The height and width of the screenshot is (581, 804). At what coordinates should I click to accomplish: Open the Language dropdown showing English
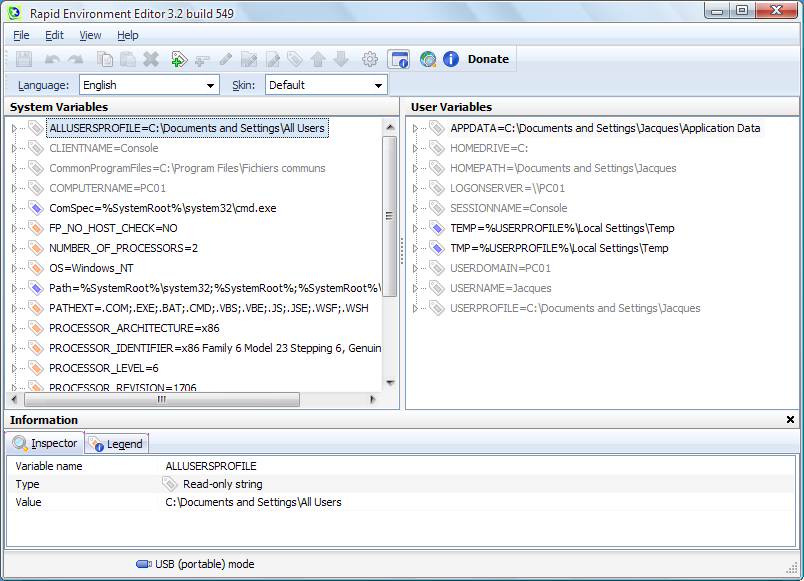pyautogui.click(x=149, y=85)
